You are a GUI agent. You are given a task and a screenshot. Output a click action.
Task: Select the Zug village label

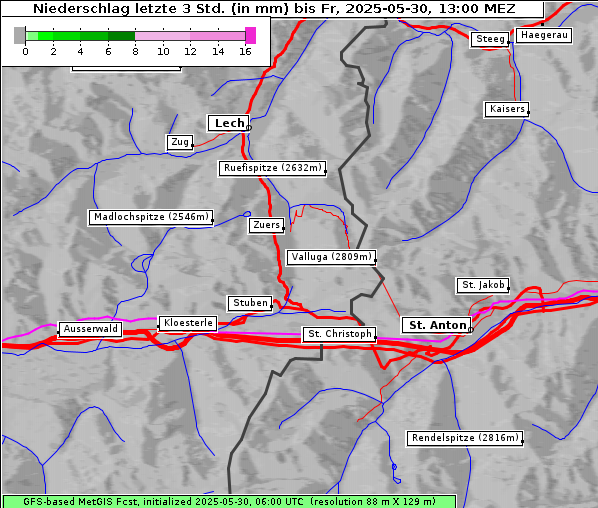(x=180, y=142)
